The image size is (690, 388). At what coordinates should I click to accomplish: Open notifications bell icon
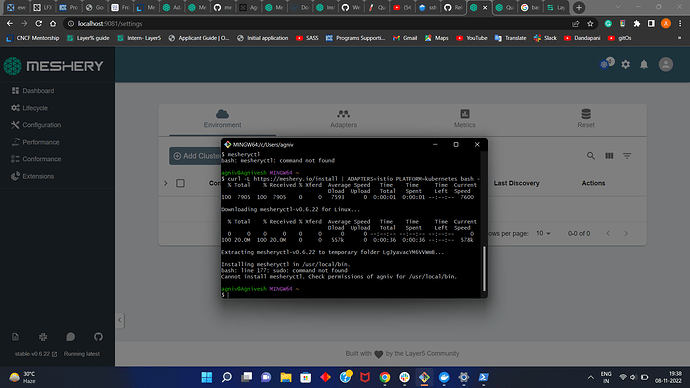coord(644,65)
